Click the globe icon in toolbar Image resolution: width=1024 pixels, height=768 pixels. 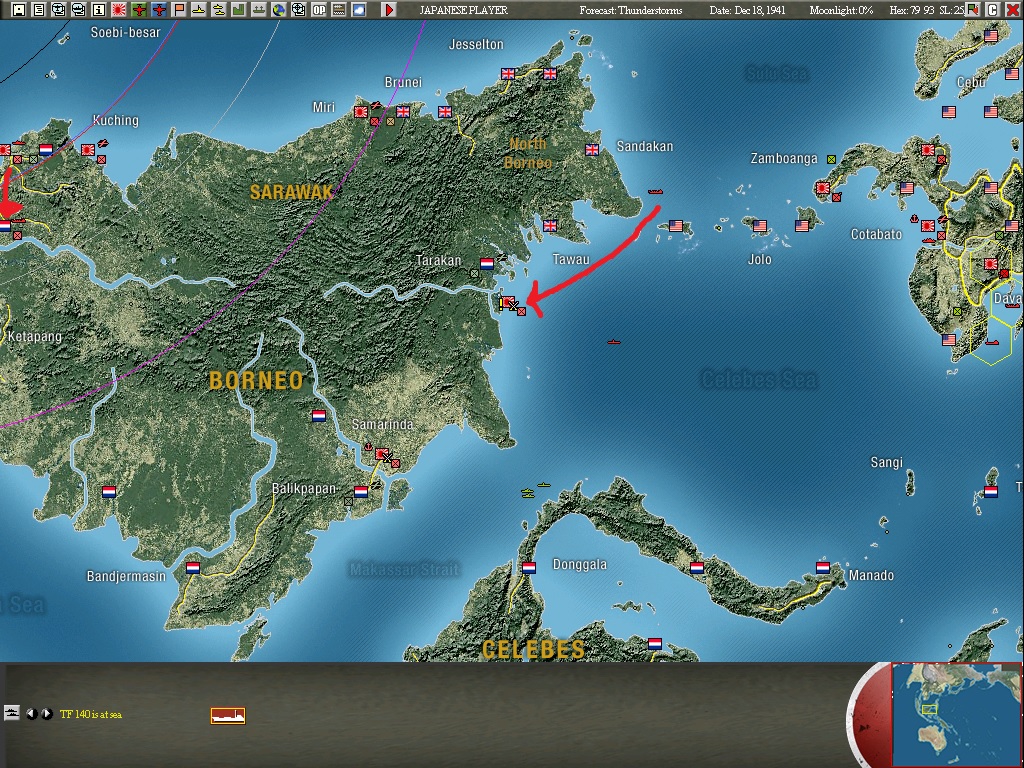pyautogui.click(x=278, y=10)
